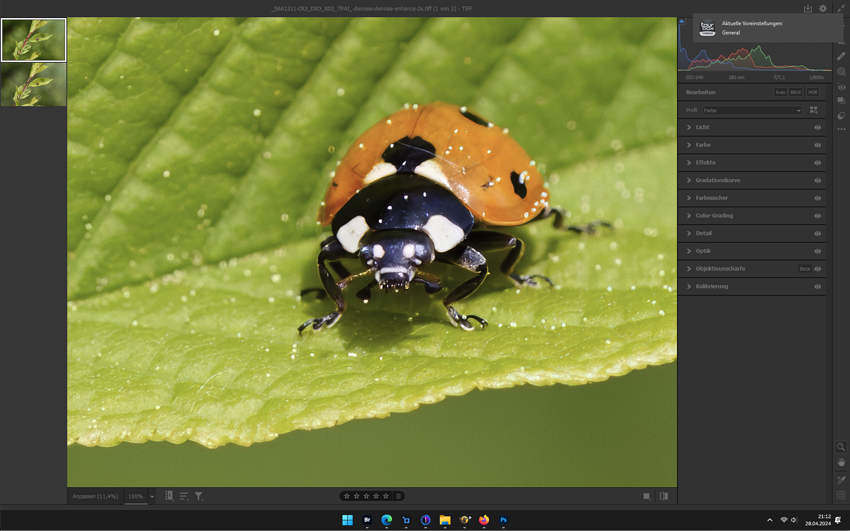Select the Zoom tool in right toolbar
This screenshot has width=850, height=531.
tap(841, 447)
